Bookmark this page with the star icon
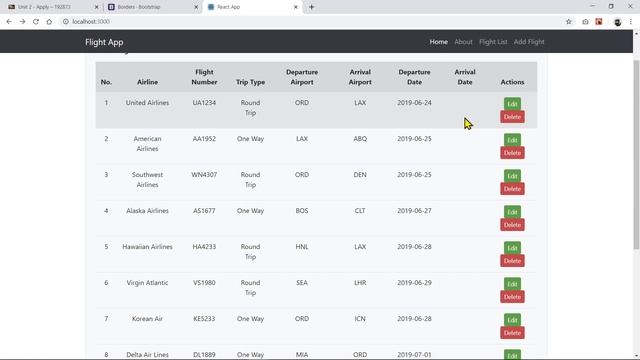 point(569,22)
